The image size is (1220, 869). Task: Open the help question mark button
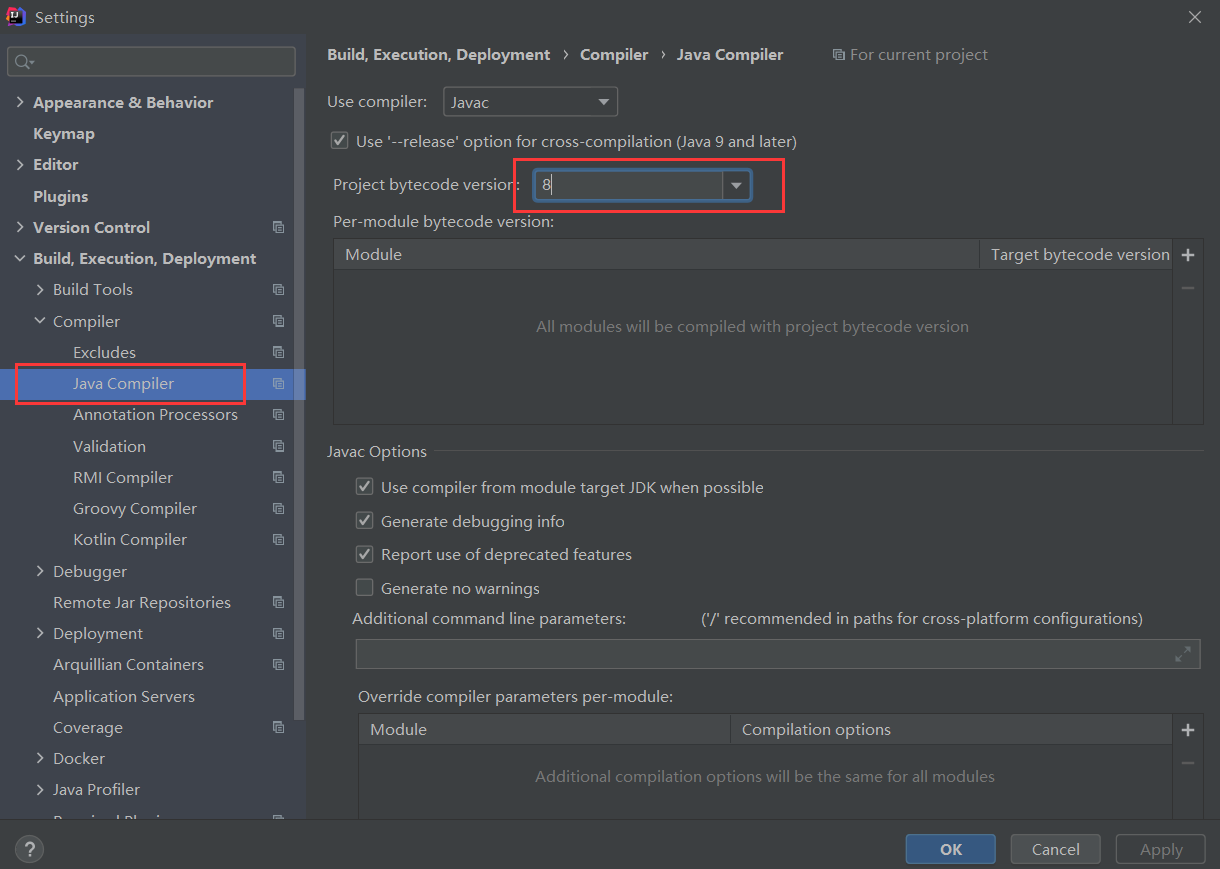29,850
